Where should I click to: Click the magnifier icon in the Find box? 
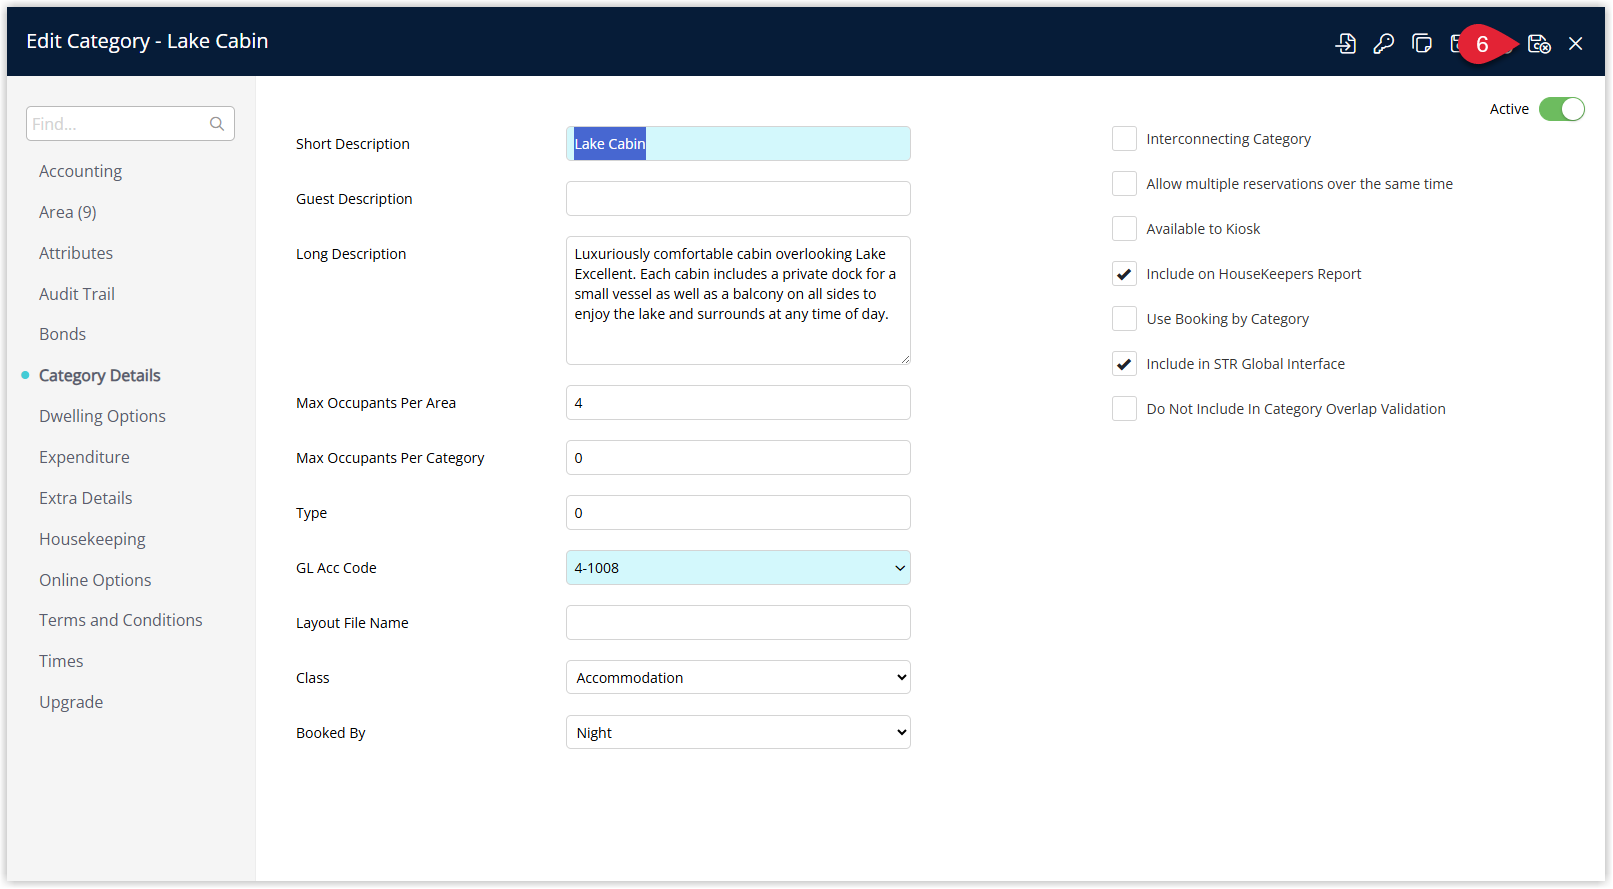217,124
